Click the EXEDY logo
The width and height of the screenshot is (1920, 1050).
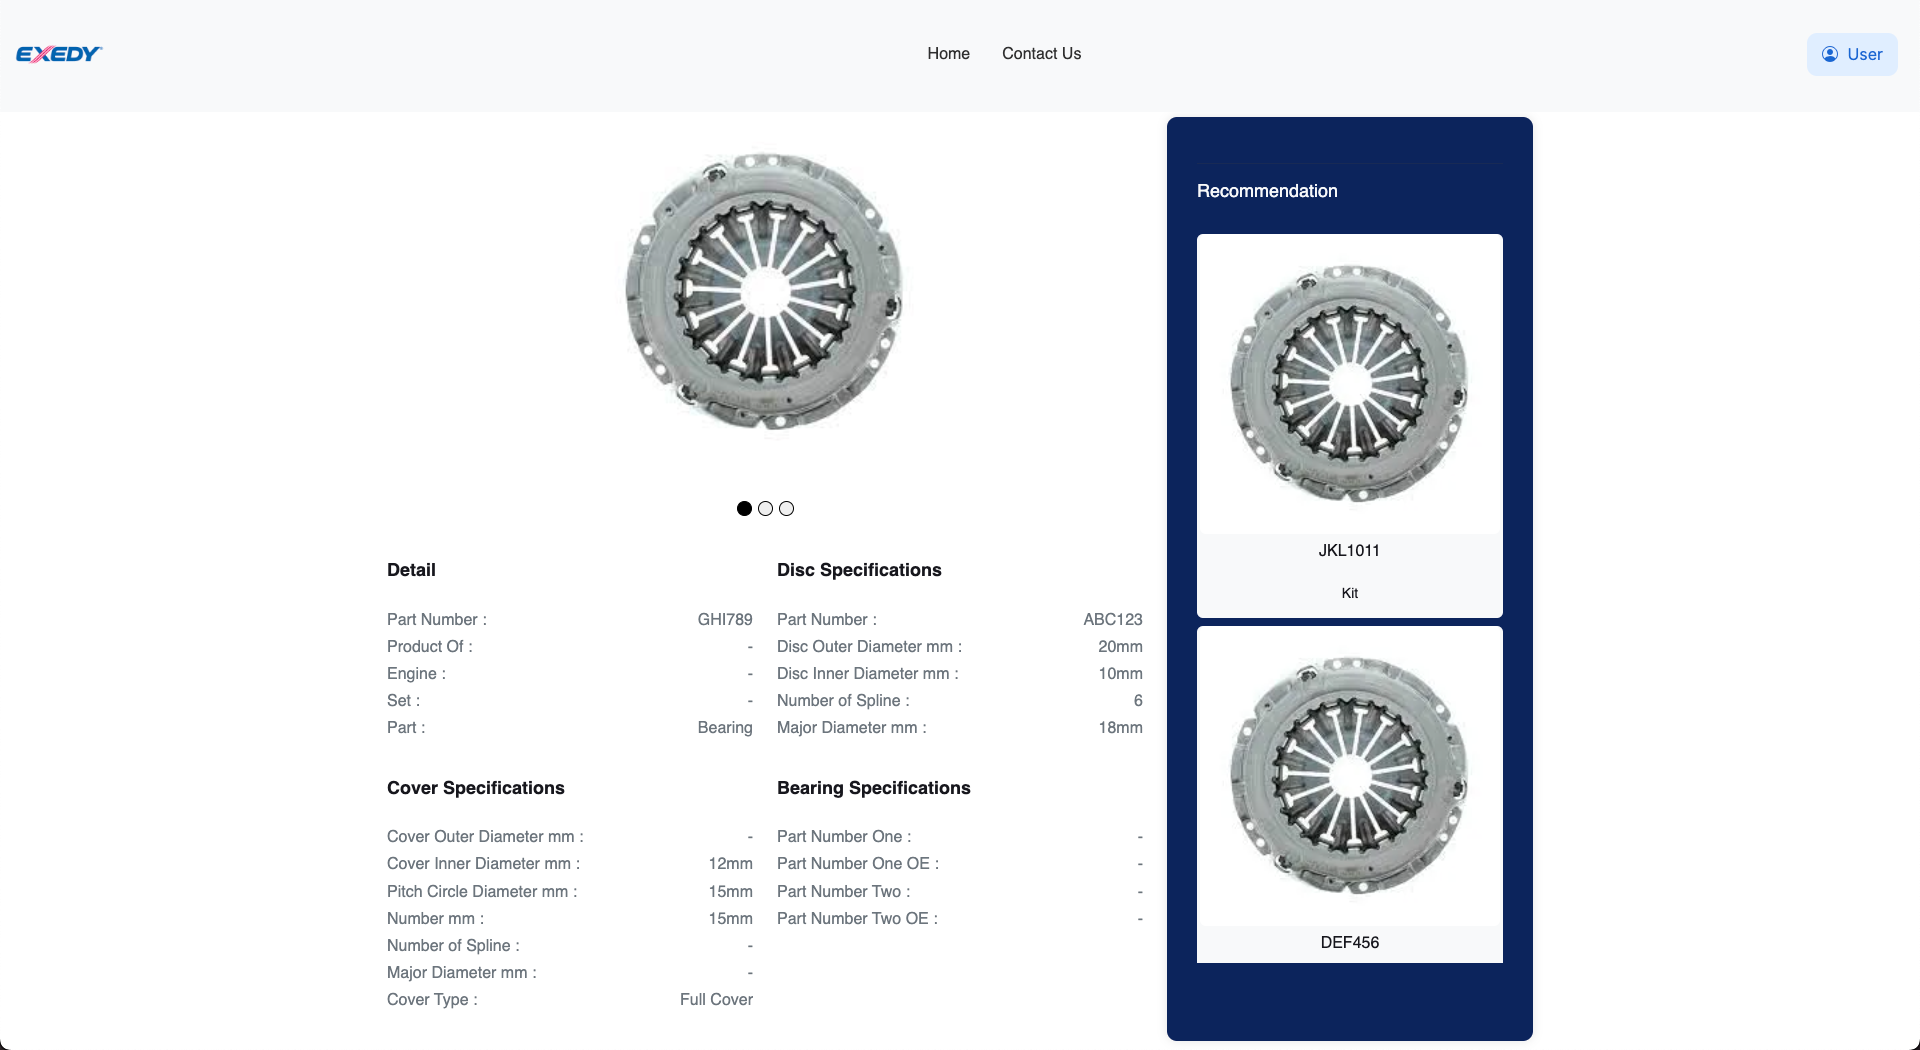coord(59,54)
